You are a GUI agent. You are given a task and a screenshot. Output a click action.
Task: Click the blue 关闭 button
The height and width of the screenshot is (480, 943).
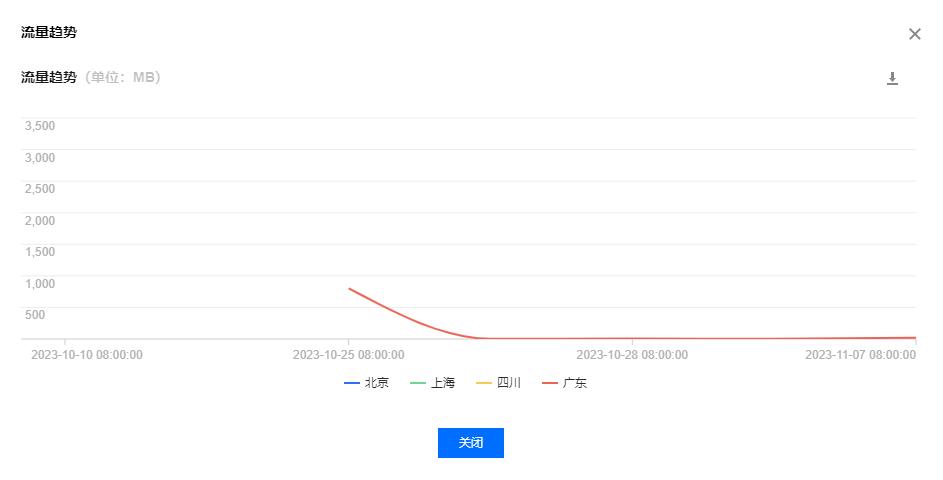pyautogui.click(x=470, y=443)
